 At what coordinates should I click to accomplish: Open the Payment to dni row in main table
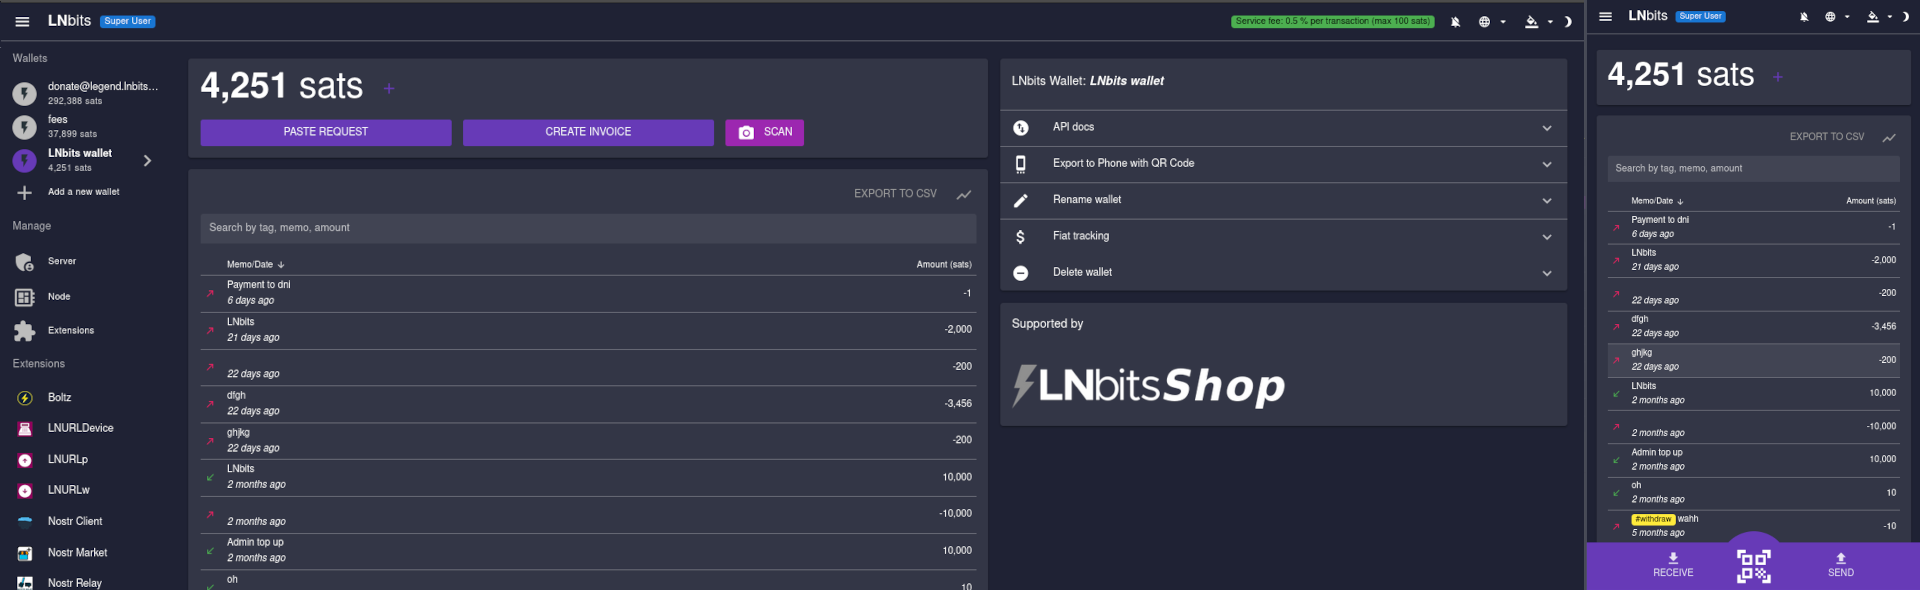coord(588,294)
